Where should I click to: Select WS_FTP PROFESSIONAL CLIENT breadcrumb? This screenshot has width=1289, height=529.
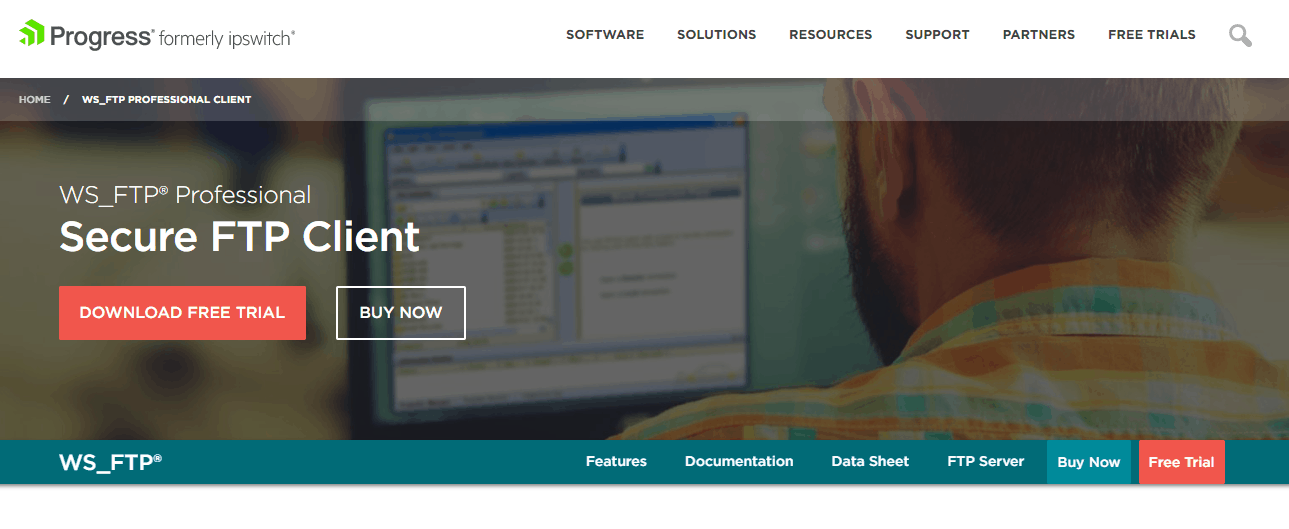click(166, 100)
